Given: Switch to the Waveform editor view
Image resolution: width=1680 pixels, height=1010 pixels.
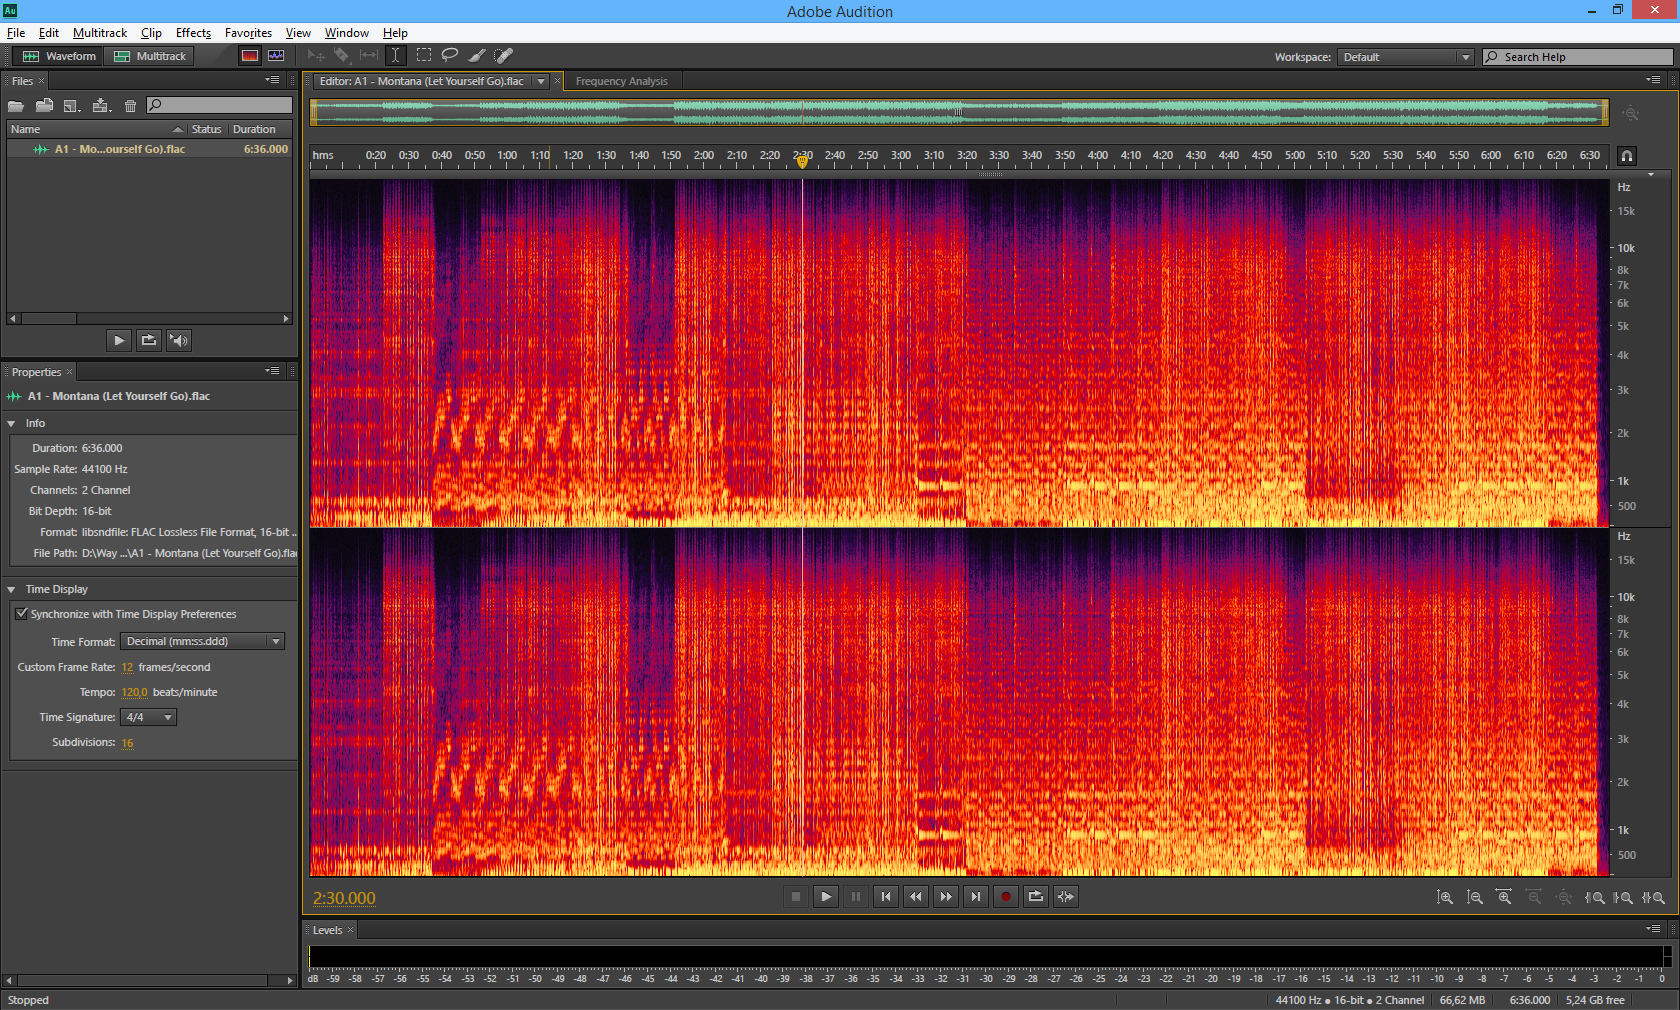Looking at the screenshot, I should (59, 56).
